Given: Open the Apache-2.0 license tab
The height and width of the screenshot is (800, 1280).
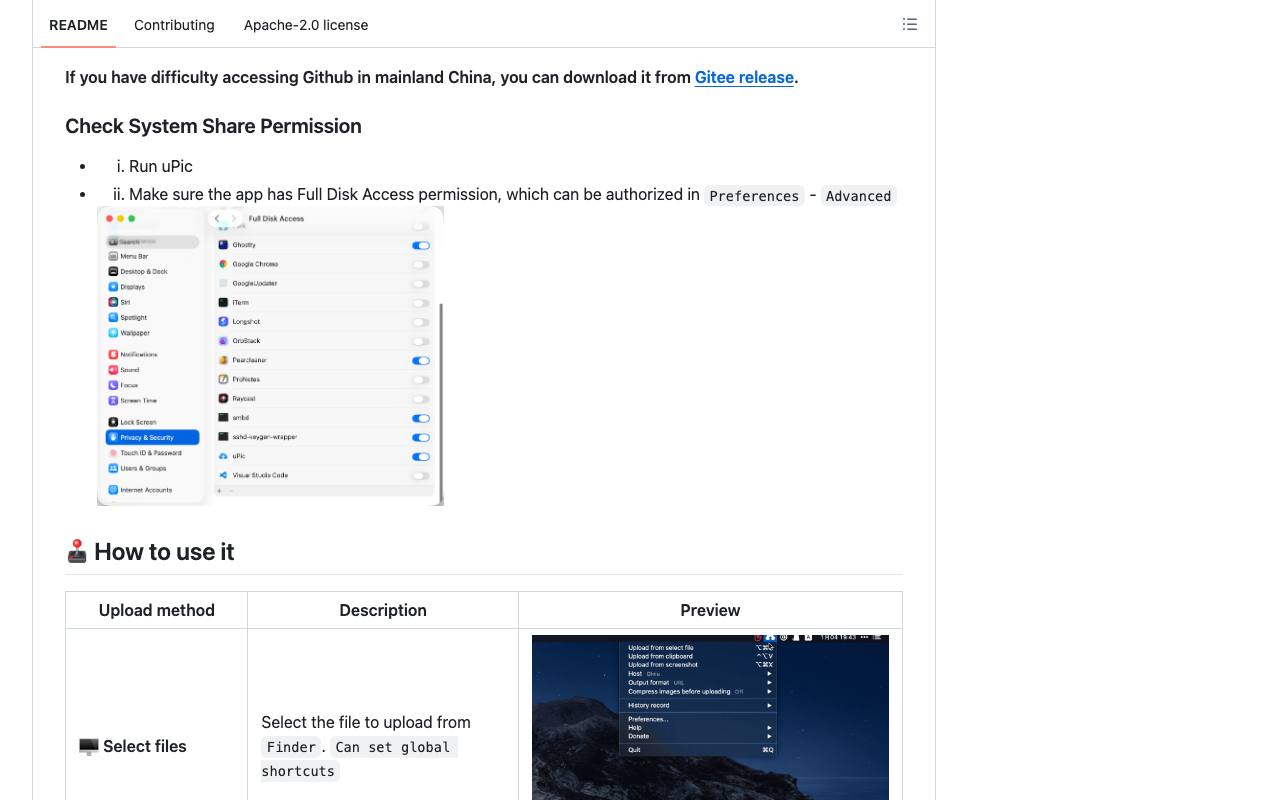Looking at the screenshot, I should (306, 25).
